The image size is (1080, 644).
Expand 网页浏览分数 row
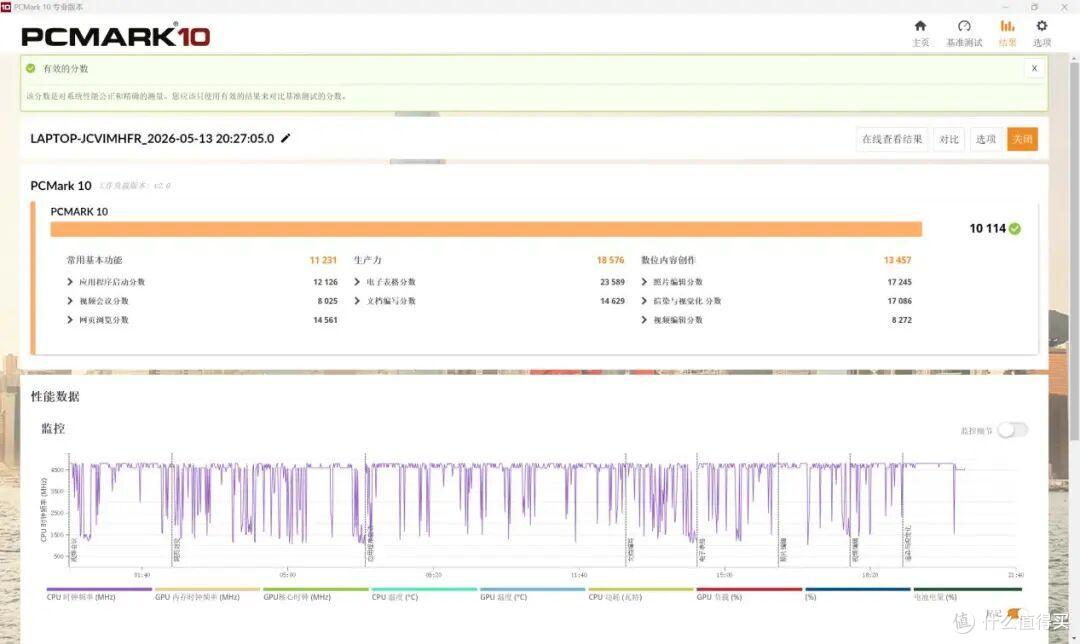coord(70,320)
